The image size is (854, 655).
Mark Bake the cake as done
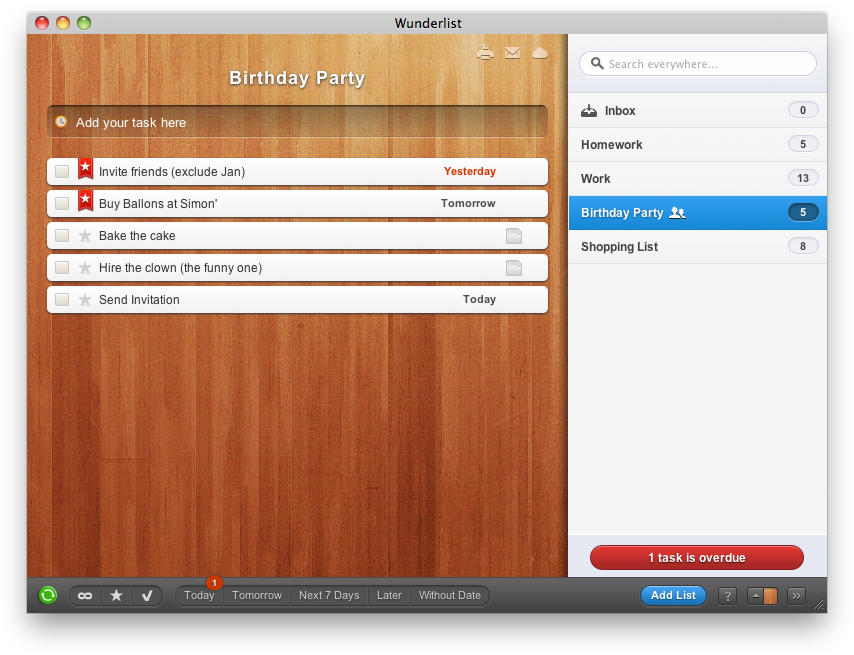tap(62, 236)
